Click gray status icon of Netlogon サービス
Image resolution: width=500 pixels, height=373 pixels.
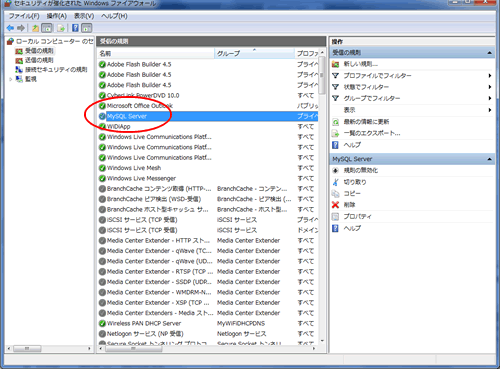102,334
